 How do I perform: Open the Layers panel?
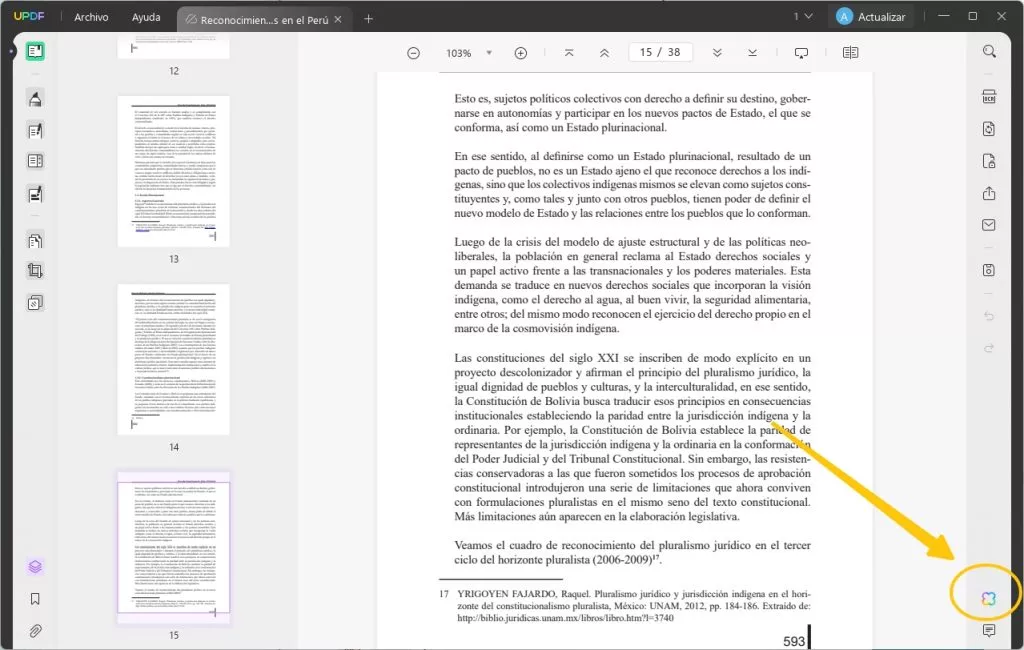[x=35, y=566]
